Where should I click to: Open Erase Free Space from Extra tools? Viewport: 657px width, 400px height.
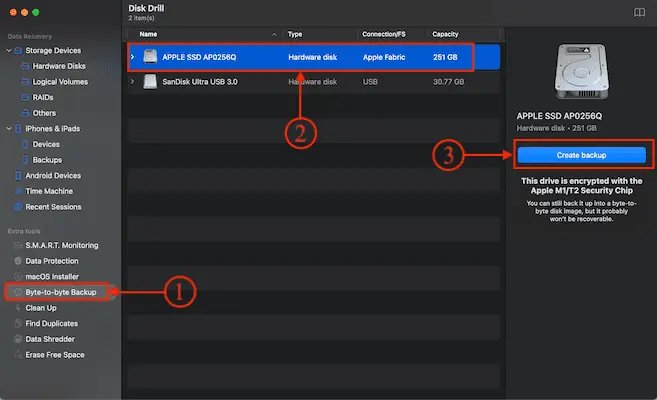(55, 355)
